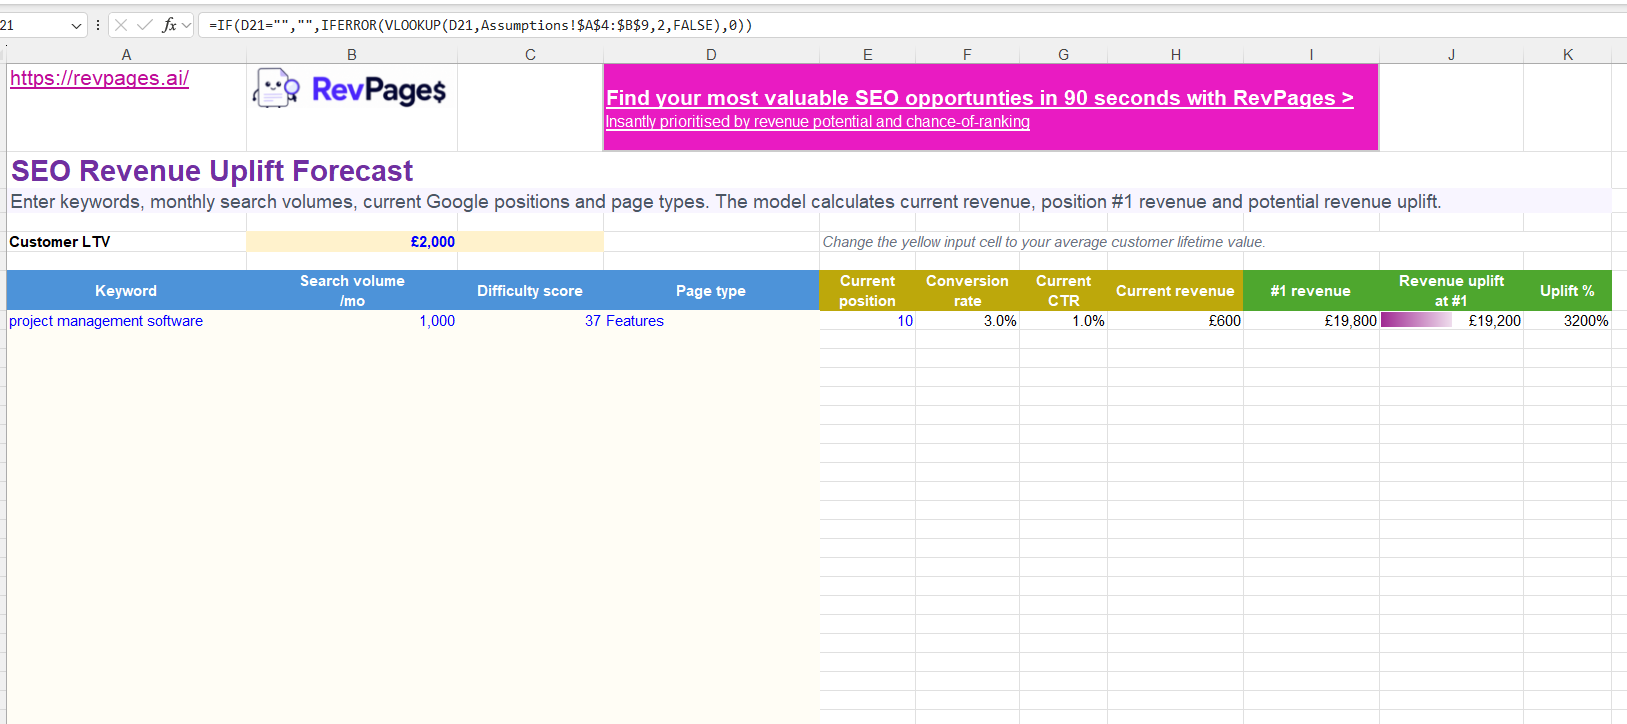Select column I header
This screenshot has height=724, width=1627.
coord(1311,55)
